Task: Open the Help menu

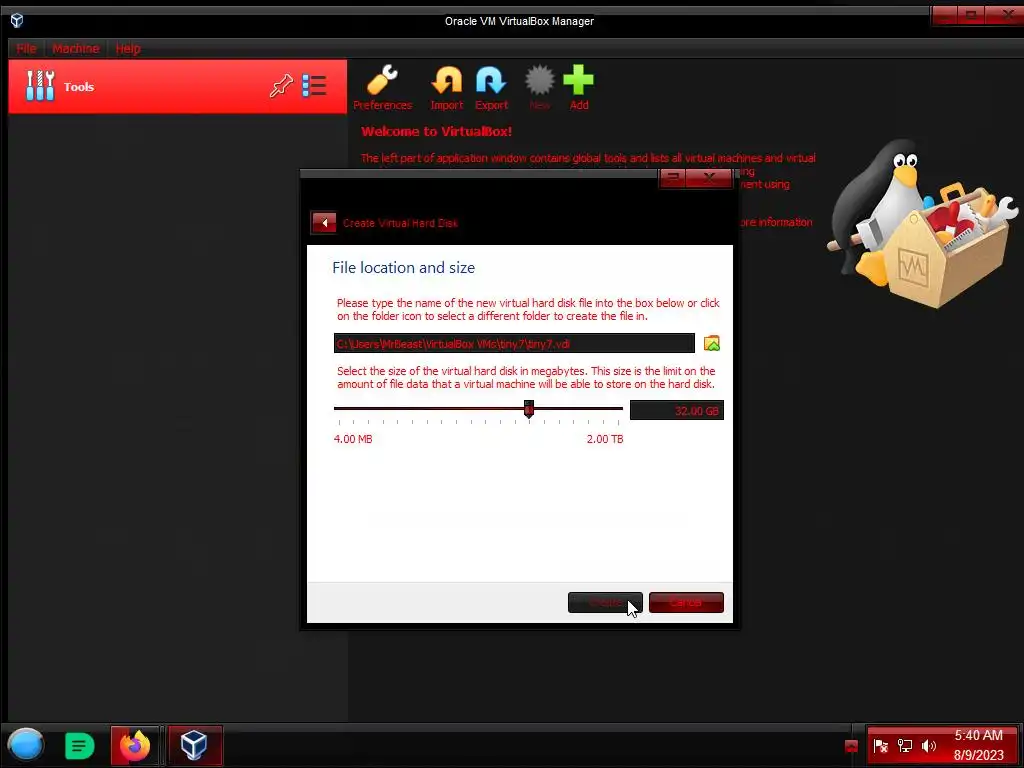Action: (x=128, y=48)
